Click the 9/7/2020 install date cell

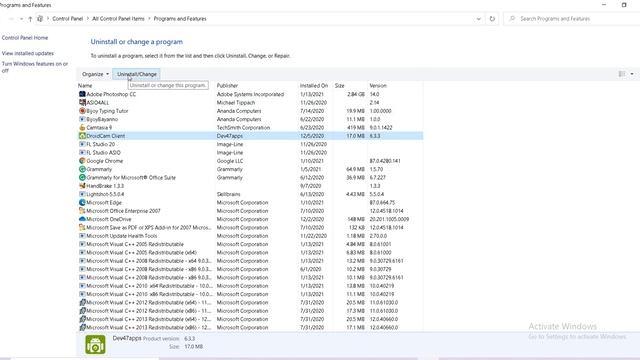tap(311, 186)
